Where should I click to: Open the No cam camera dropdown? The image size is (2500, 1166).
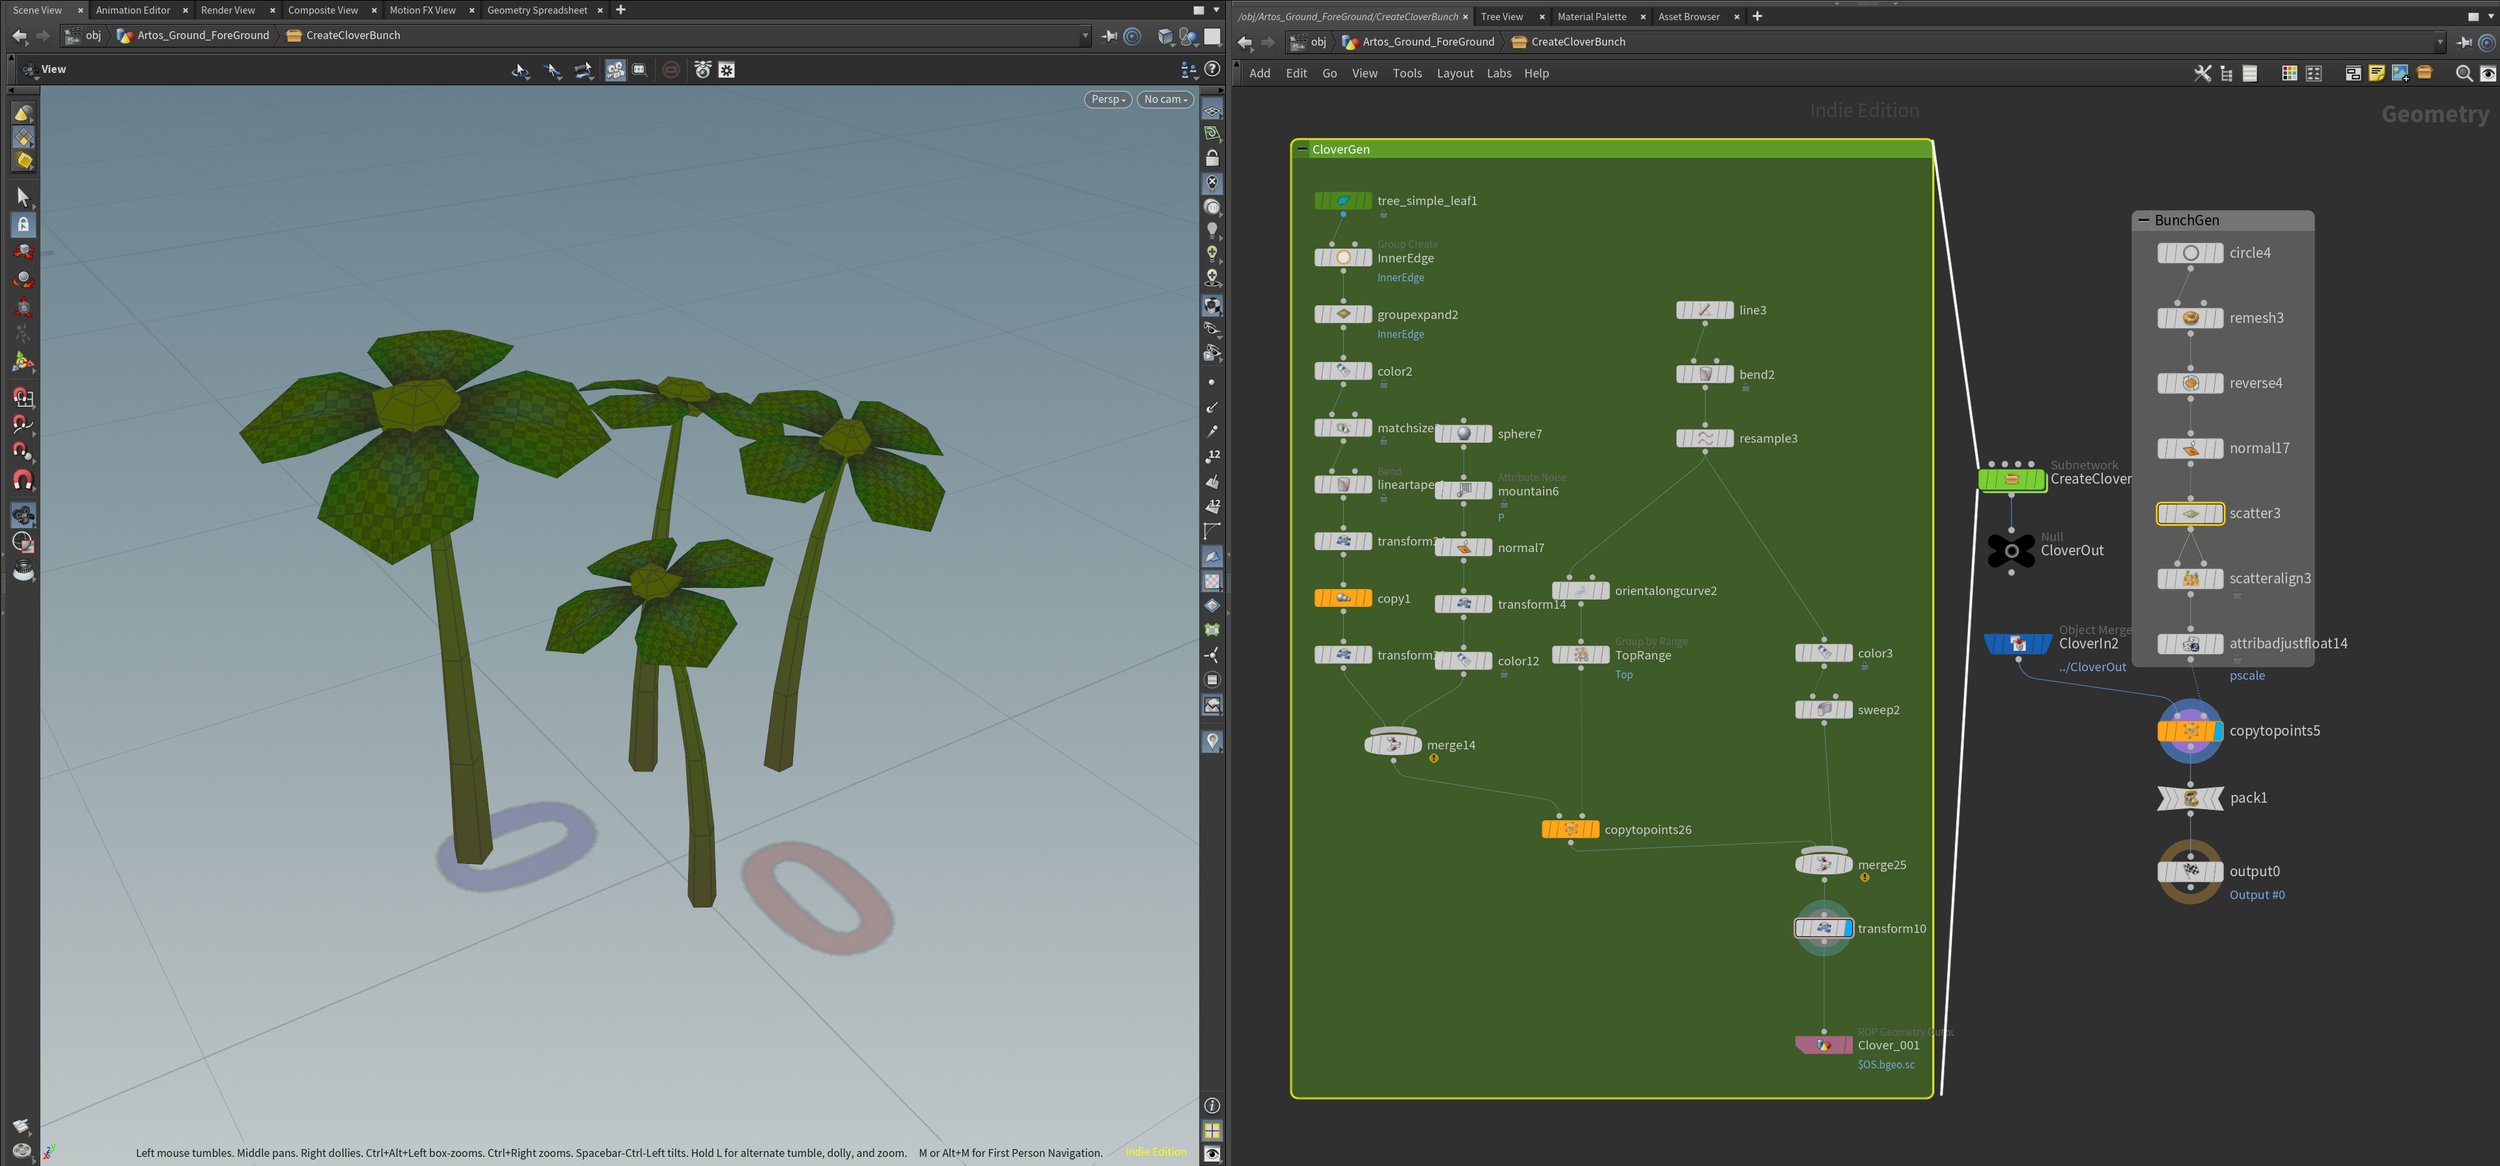1165,99
